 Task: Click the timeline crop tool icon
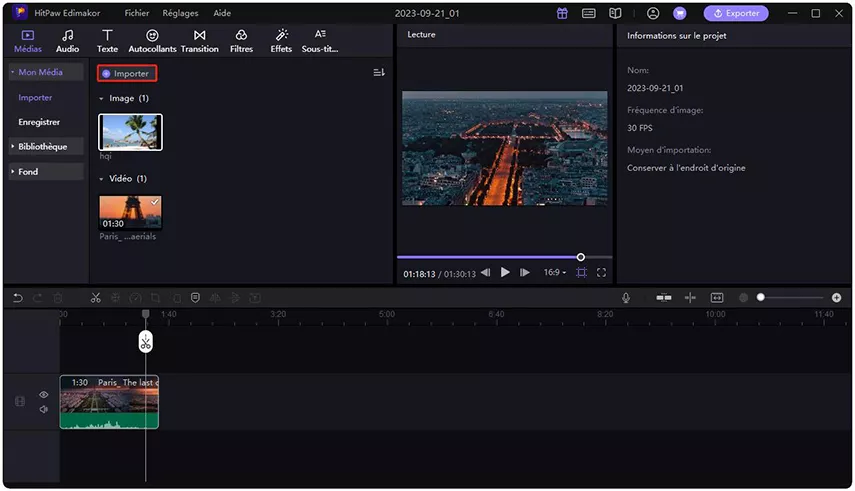click(x=155, y=298)
